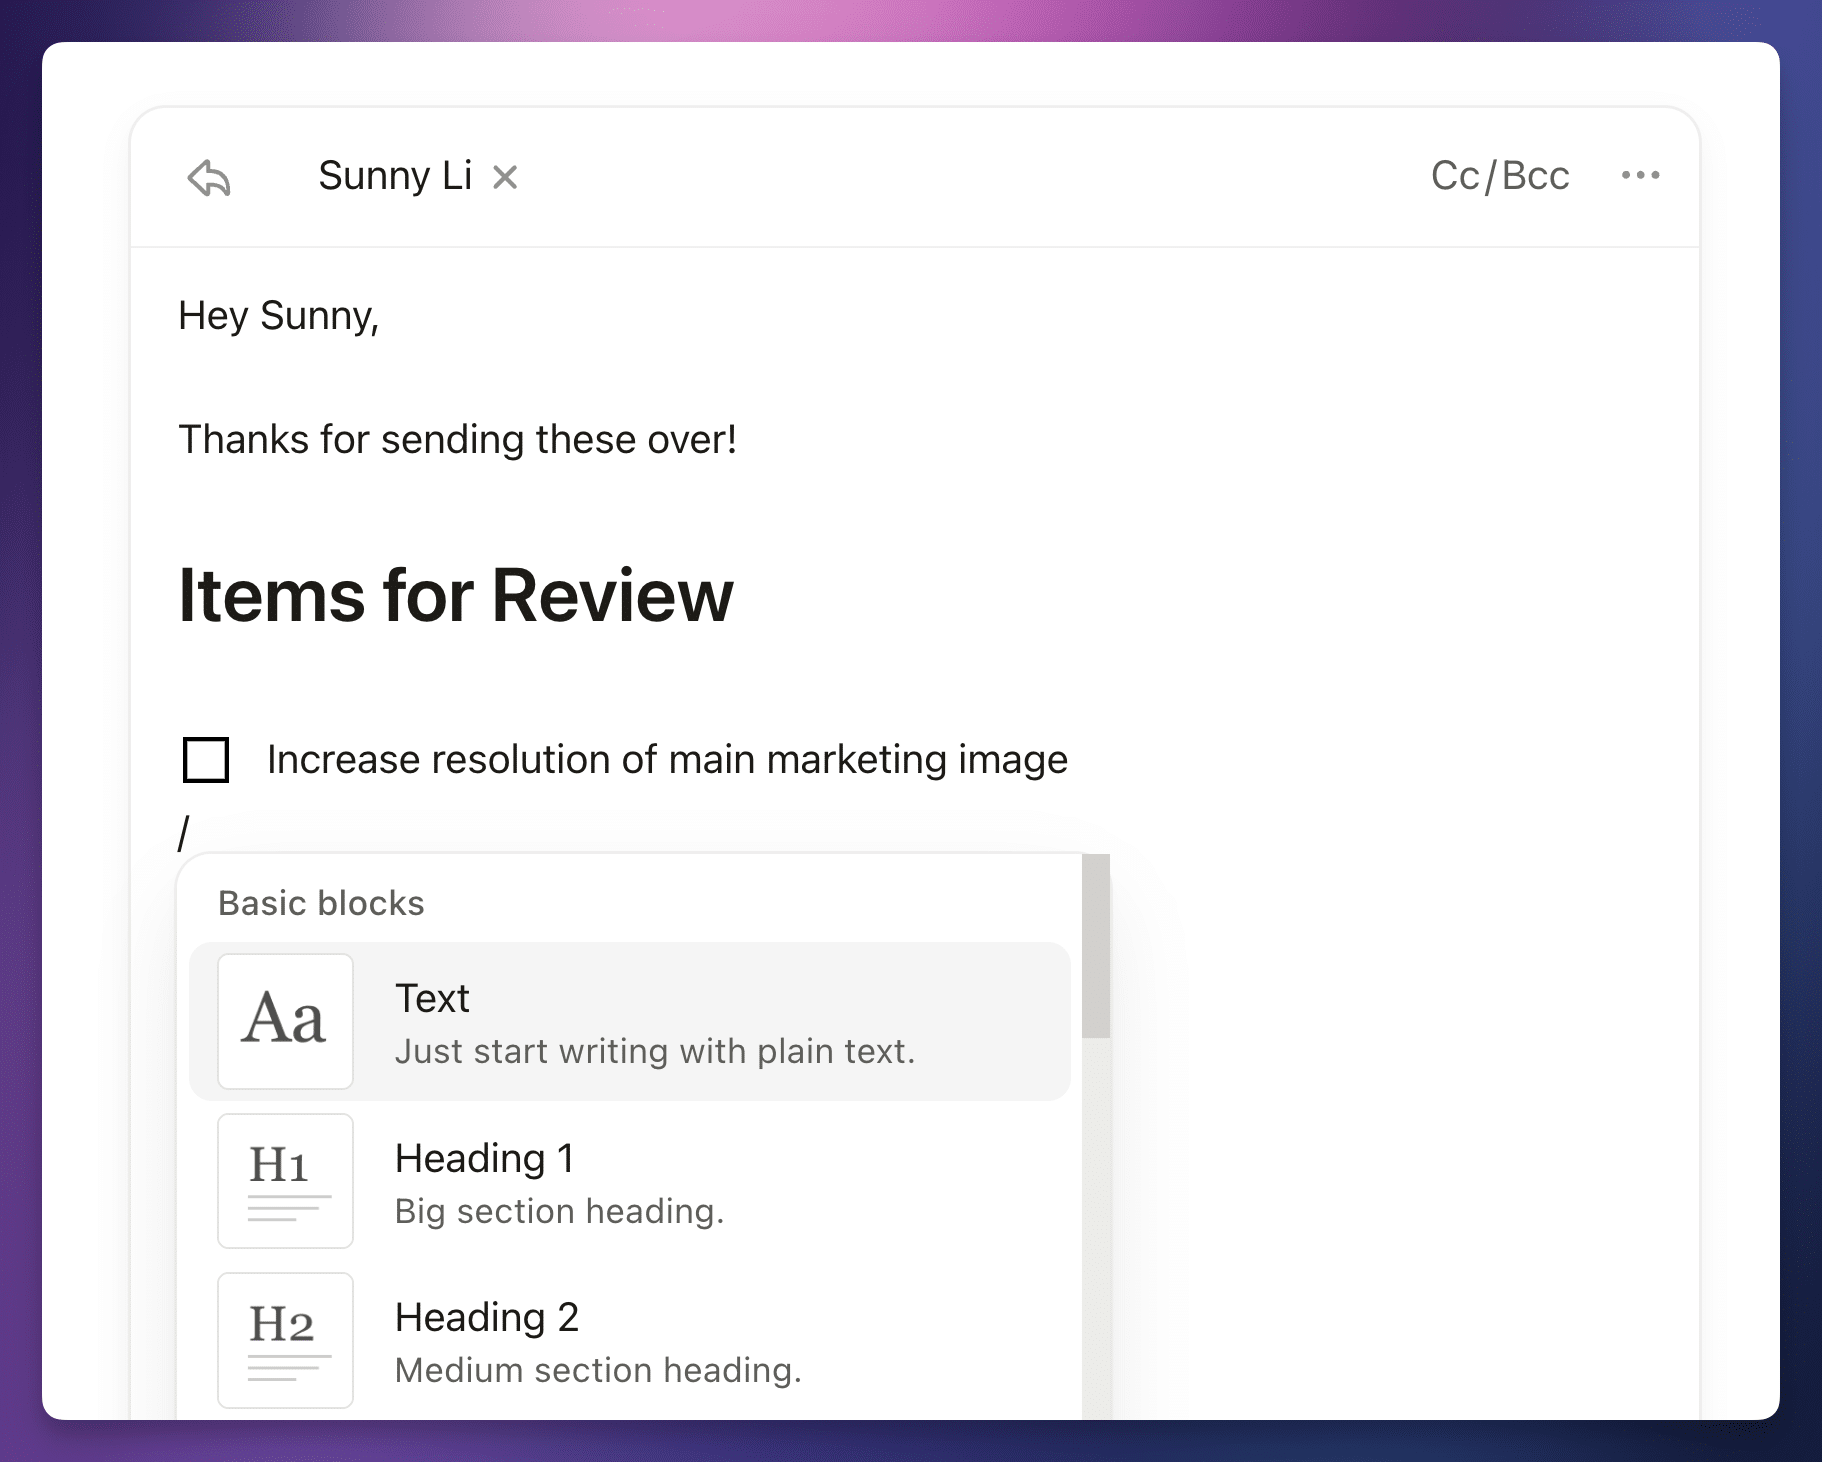This screenshot has height=1462, width=1822.
Task: Click 'Thanks for sending these over!' line
Action: point(458,440)
